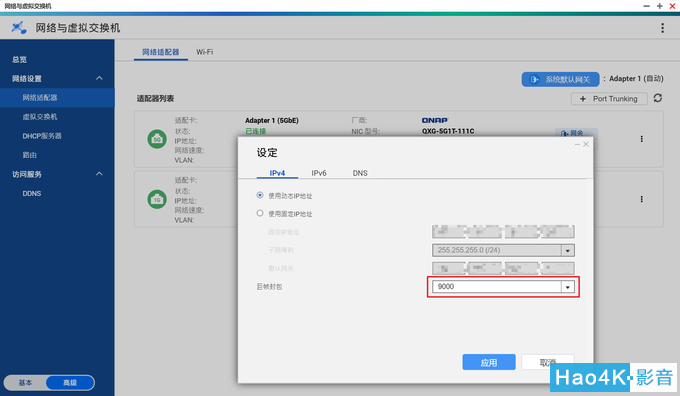Open DDNS in the sidebar
This screenshot has height=396, width=680.
pos(32,193)
